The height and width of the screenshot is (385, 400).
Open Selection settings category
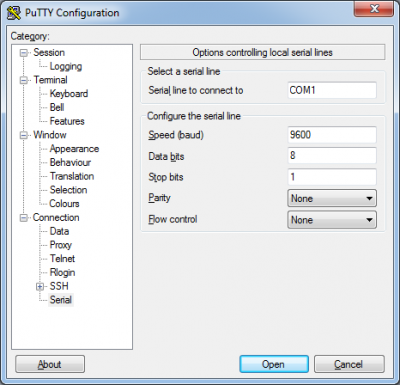coord(68,190)
